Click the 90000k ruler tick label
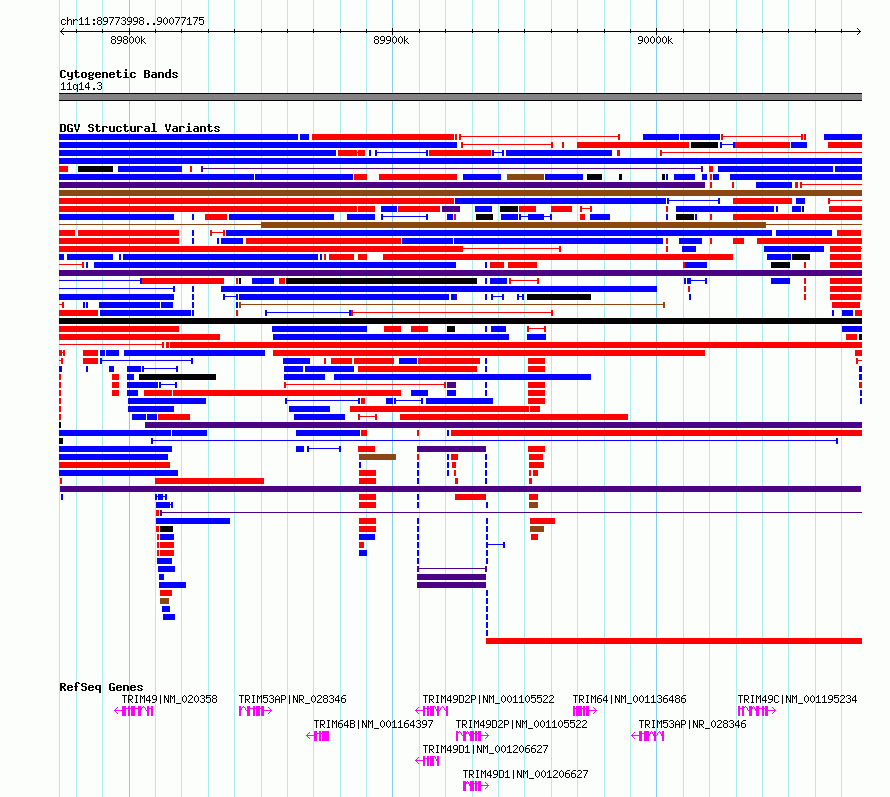The width and height of the screenshot is (890, 797). click(x=655, y=40)
